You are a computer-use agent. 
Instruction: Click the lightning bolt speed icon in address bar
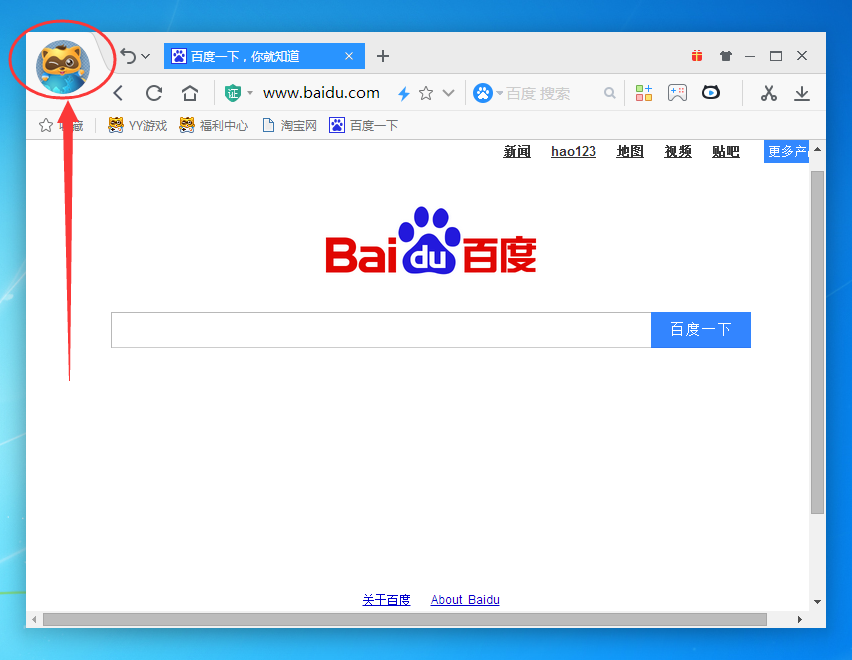coord(404,93)
